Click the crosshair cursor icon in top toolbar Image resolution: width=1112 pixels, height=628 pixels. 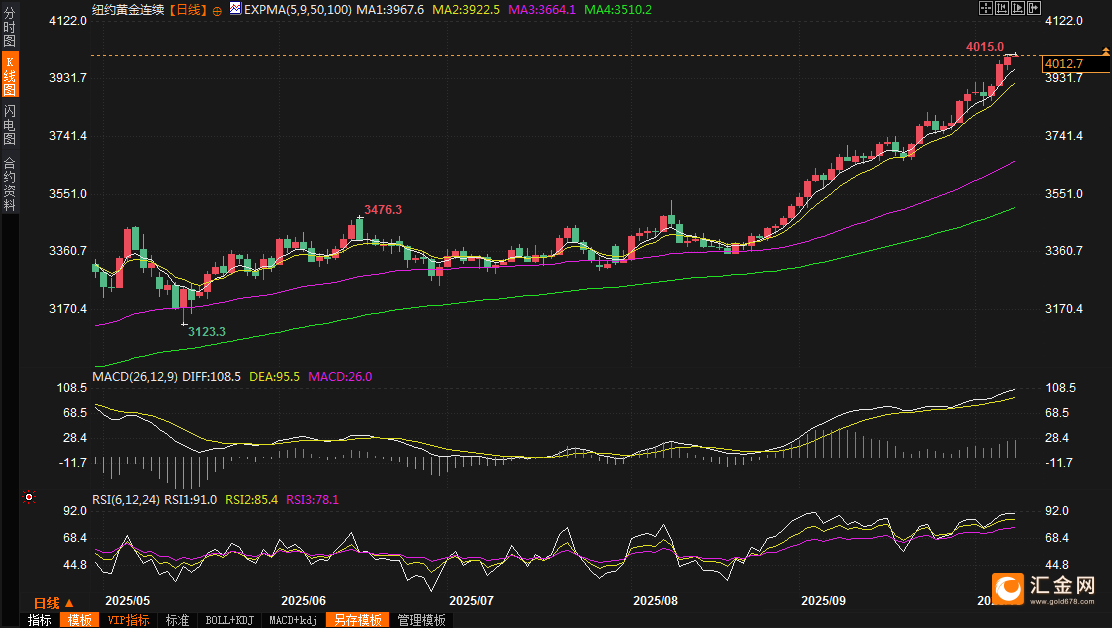[986, 8]
